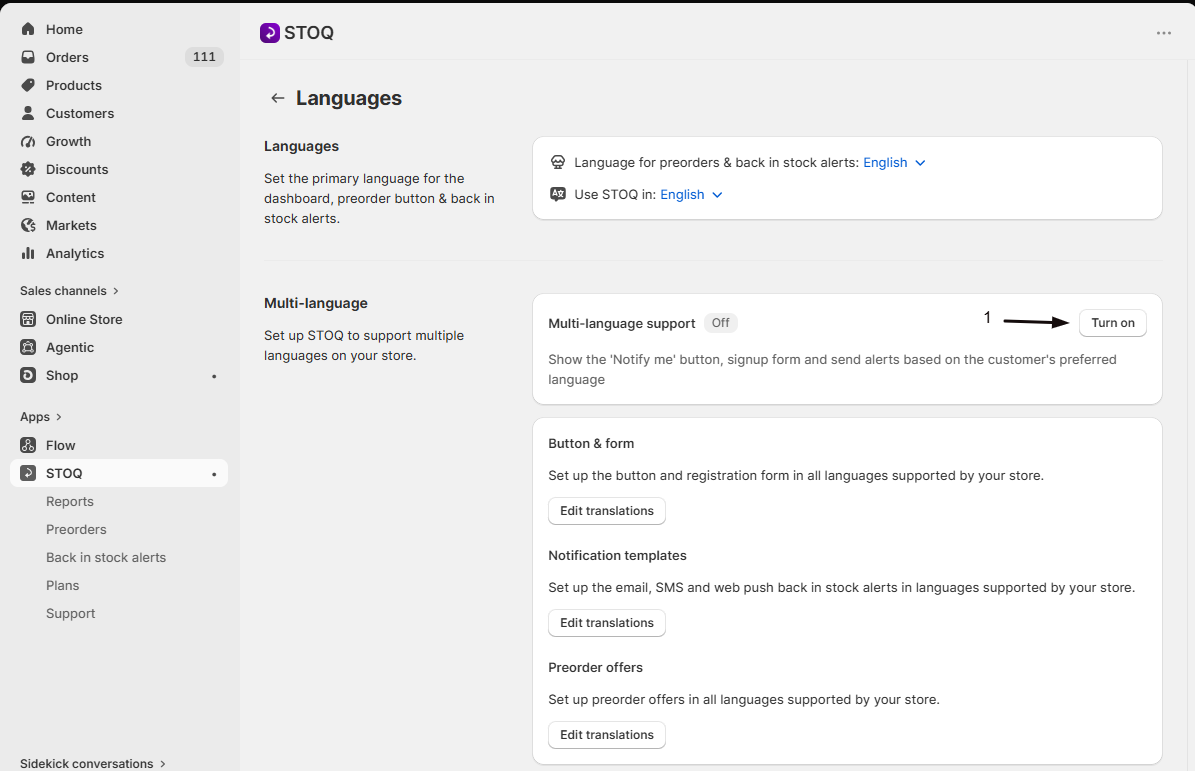Click the Online Store storefront icon

pos(28,319)
